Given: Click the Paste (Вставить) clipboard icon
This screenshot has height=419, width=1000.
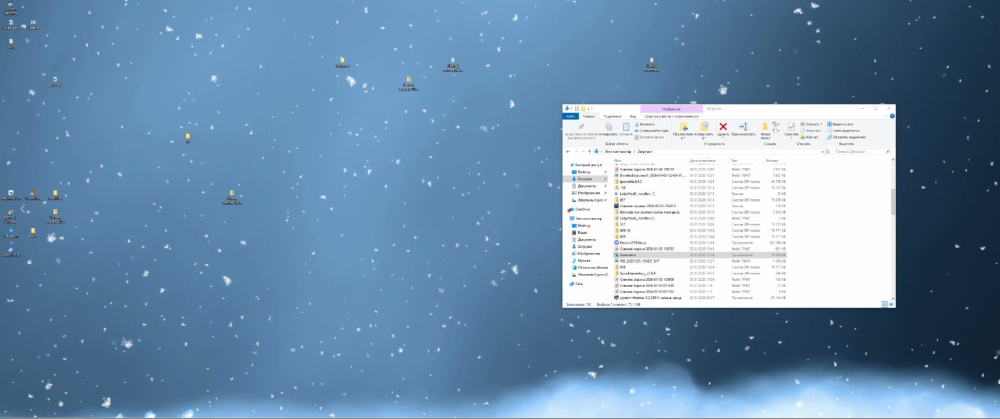Looking at the screenshot, I should coord(626,129).
